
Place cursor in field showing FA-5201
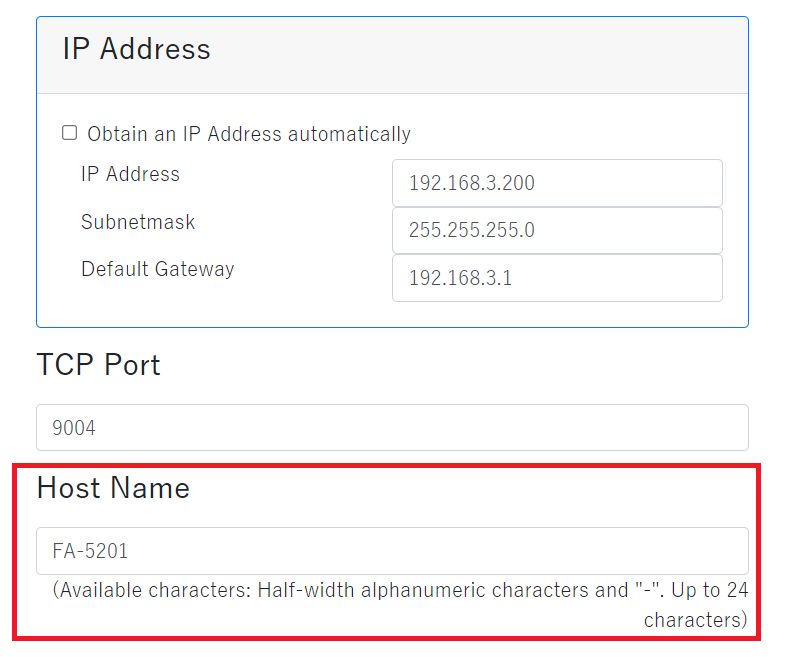(x=392, y=551)
